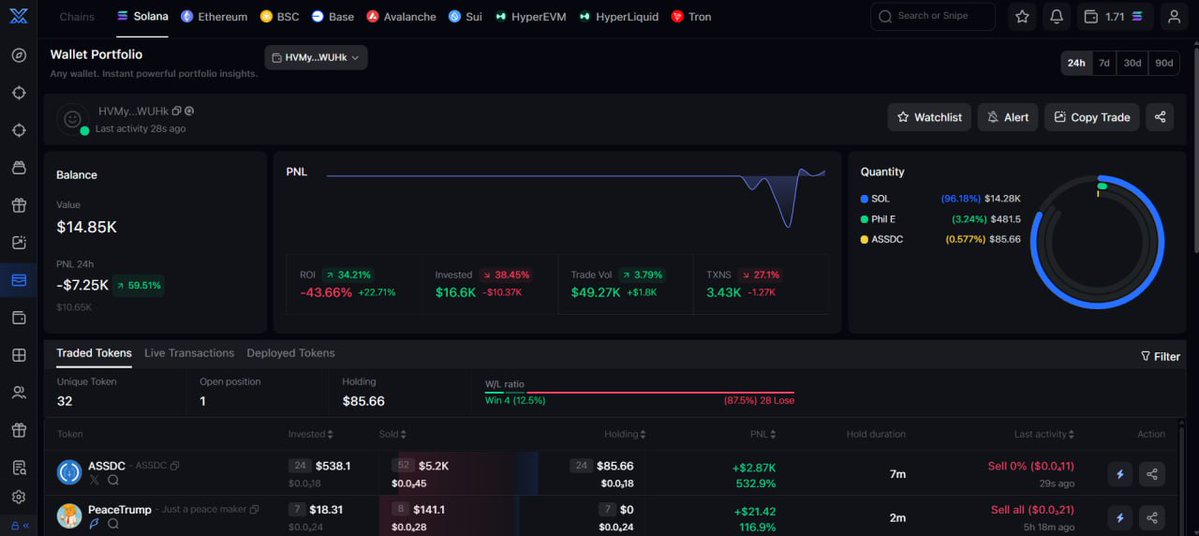Viewport: 1199px width, 536px height.
Task: Switch to the Solana chain
Action: pos(142,16)
